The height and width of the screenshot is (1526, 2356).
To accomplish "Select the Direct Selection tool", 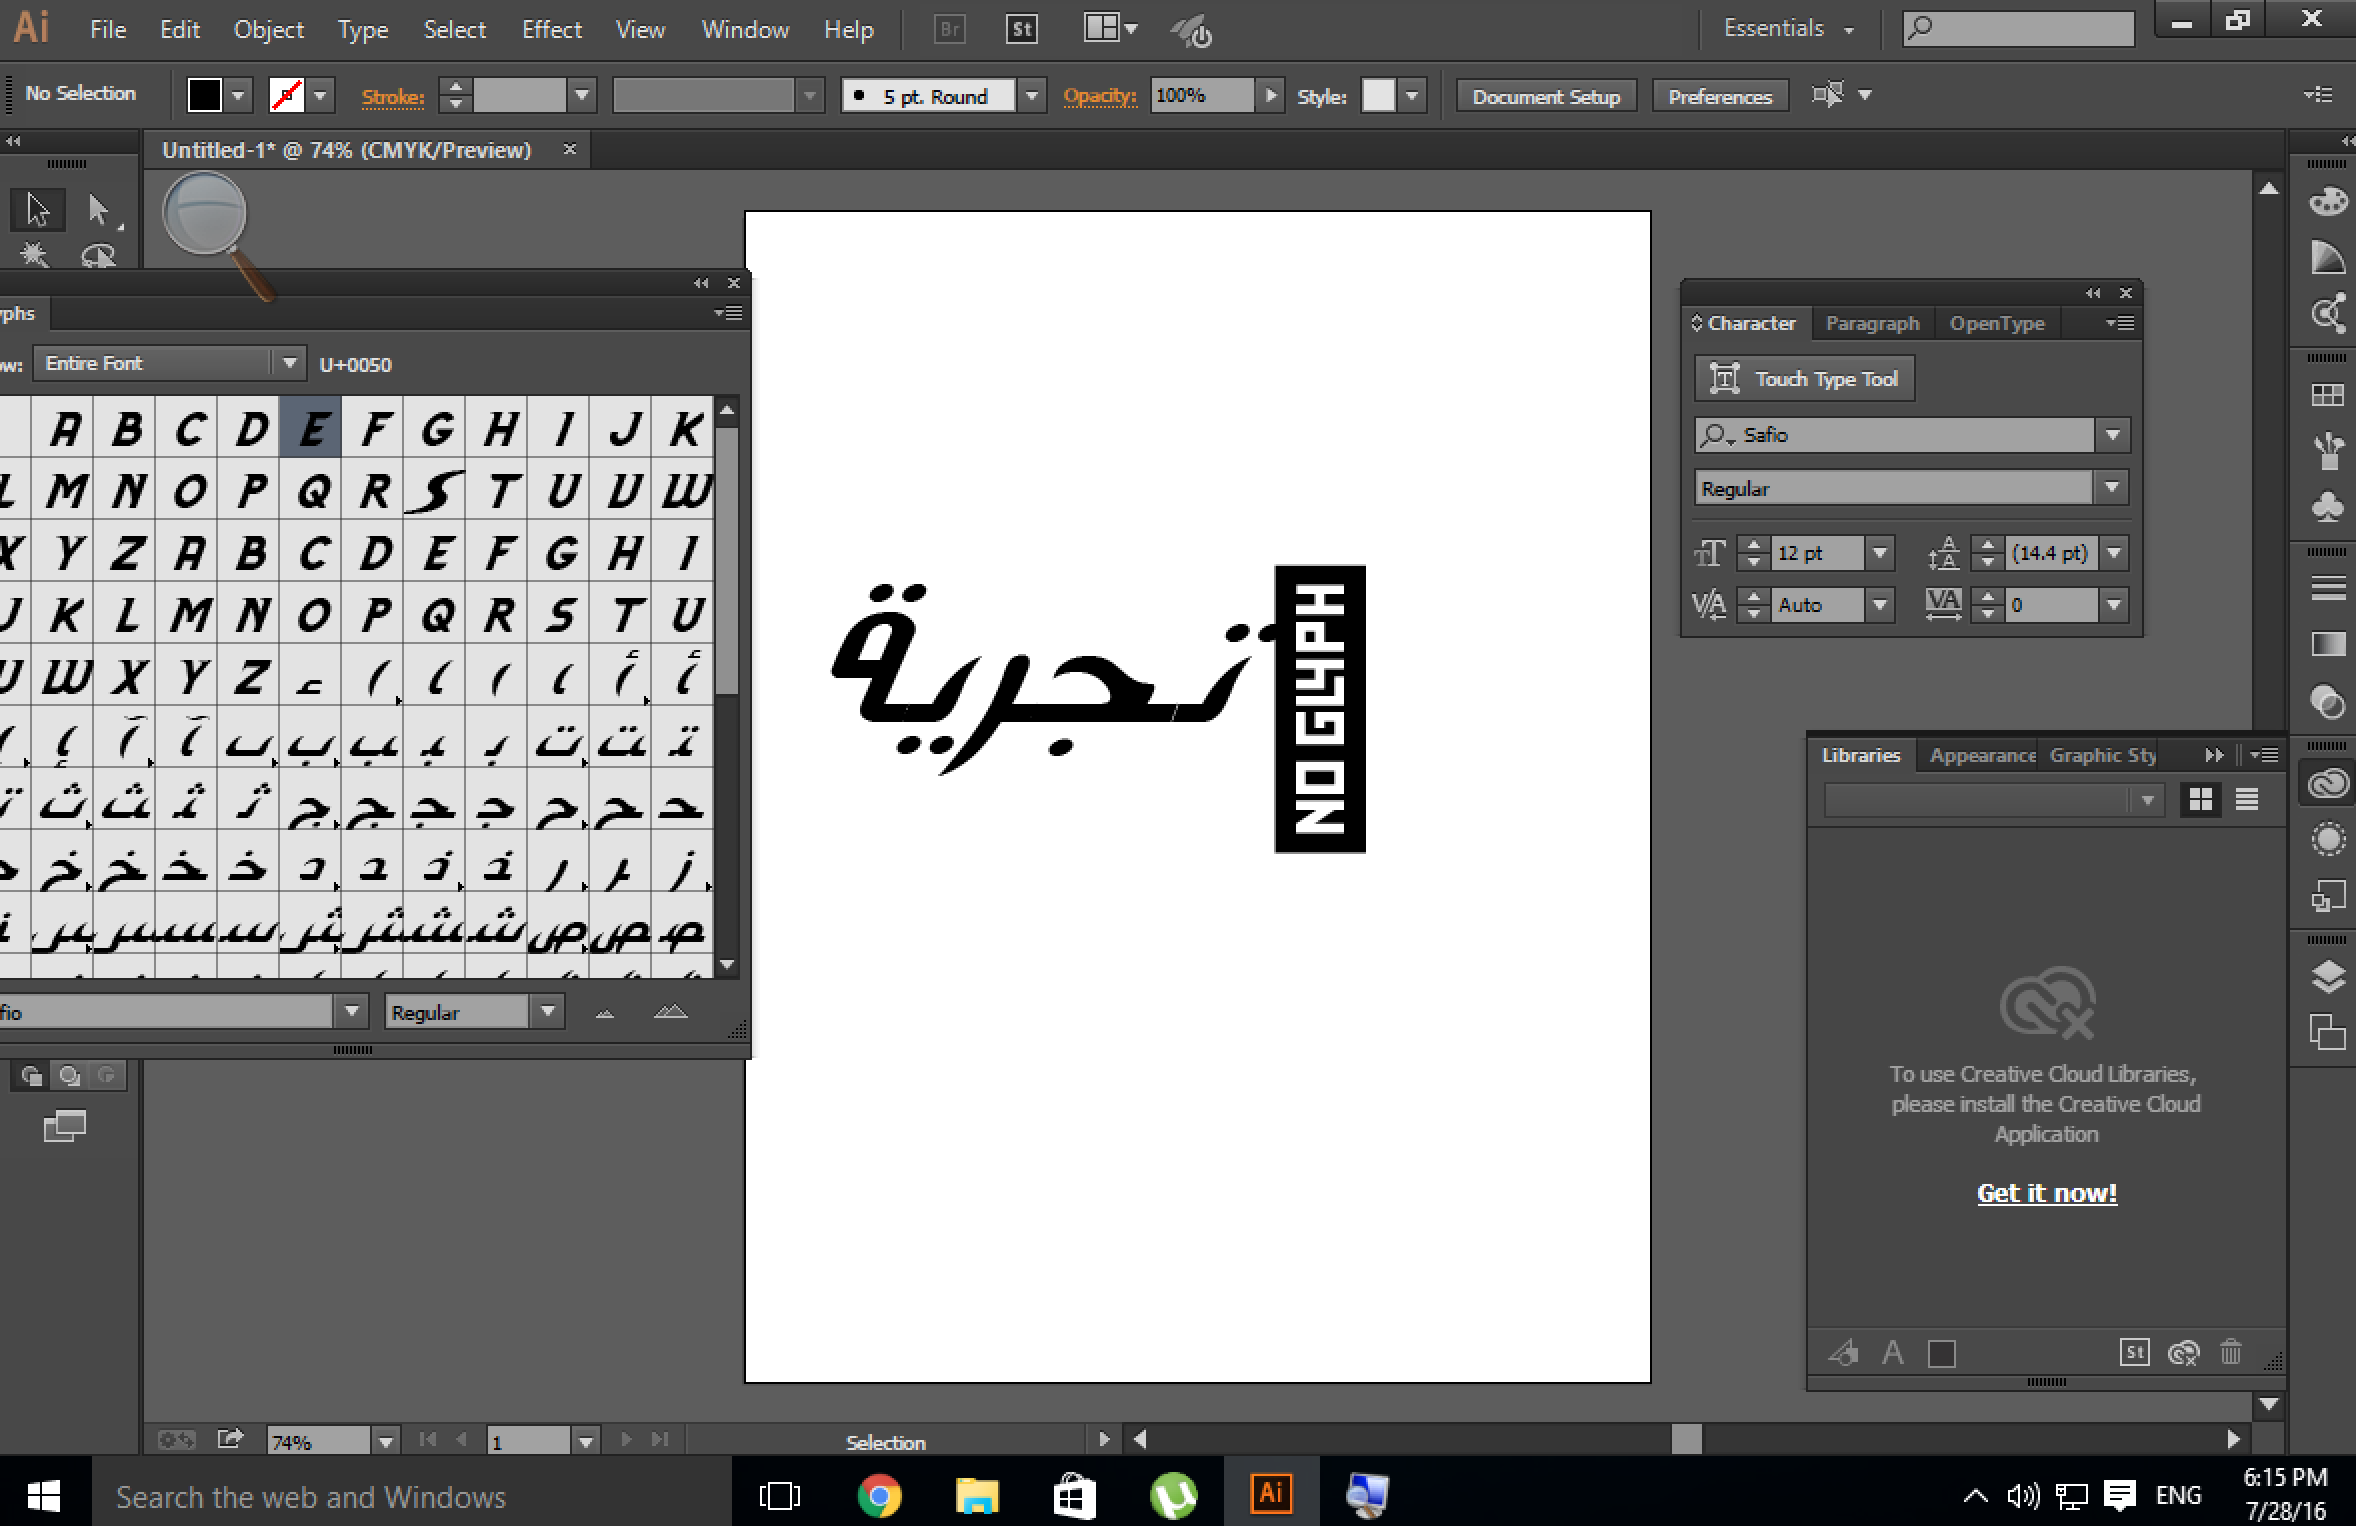I will pyautogui.click(x=98, y=210).
